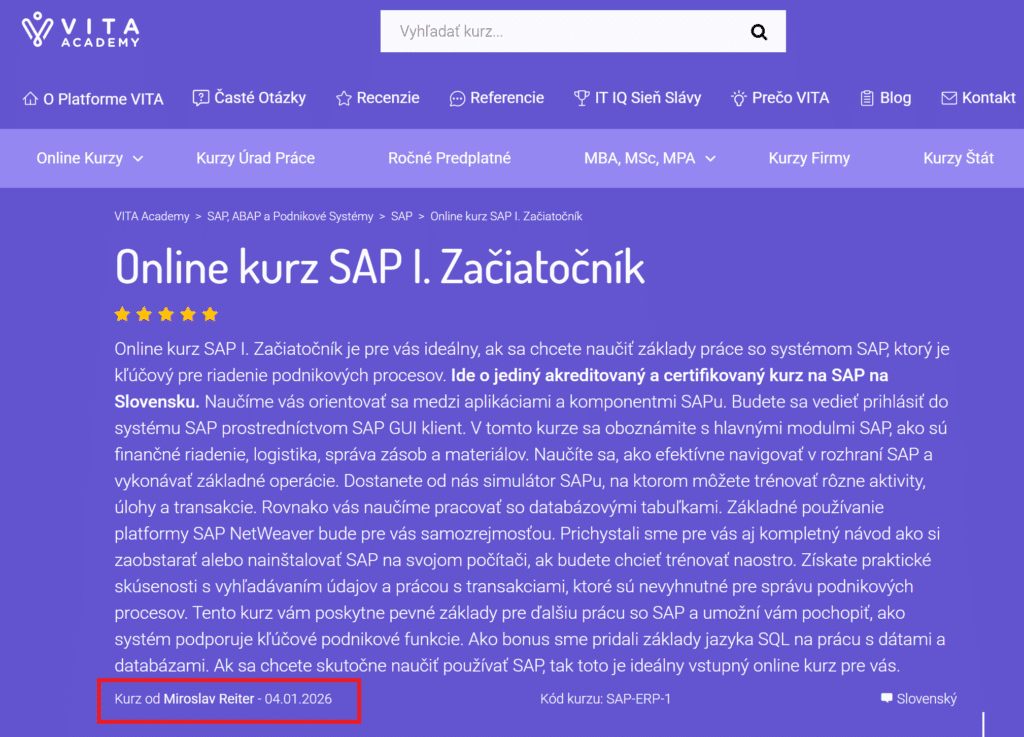Open the Blog page
This screenshot has width=1024, height=737.
pyautogui.click(x=895, y=98)
